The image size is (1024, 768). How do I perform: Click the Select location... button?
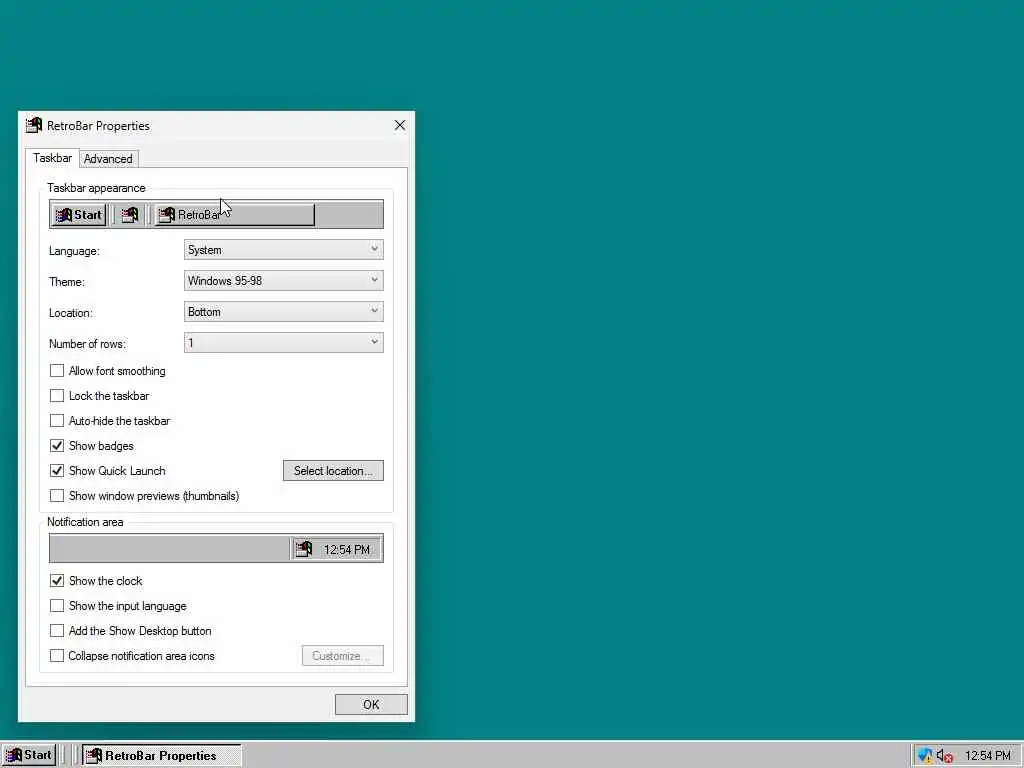pos(333,471)
